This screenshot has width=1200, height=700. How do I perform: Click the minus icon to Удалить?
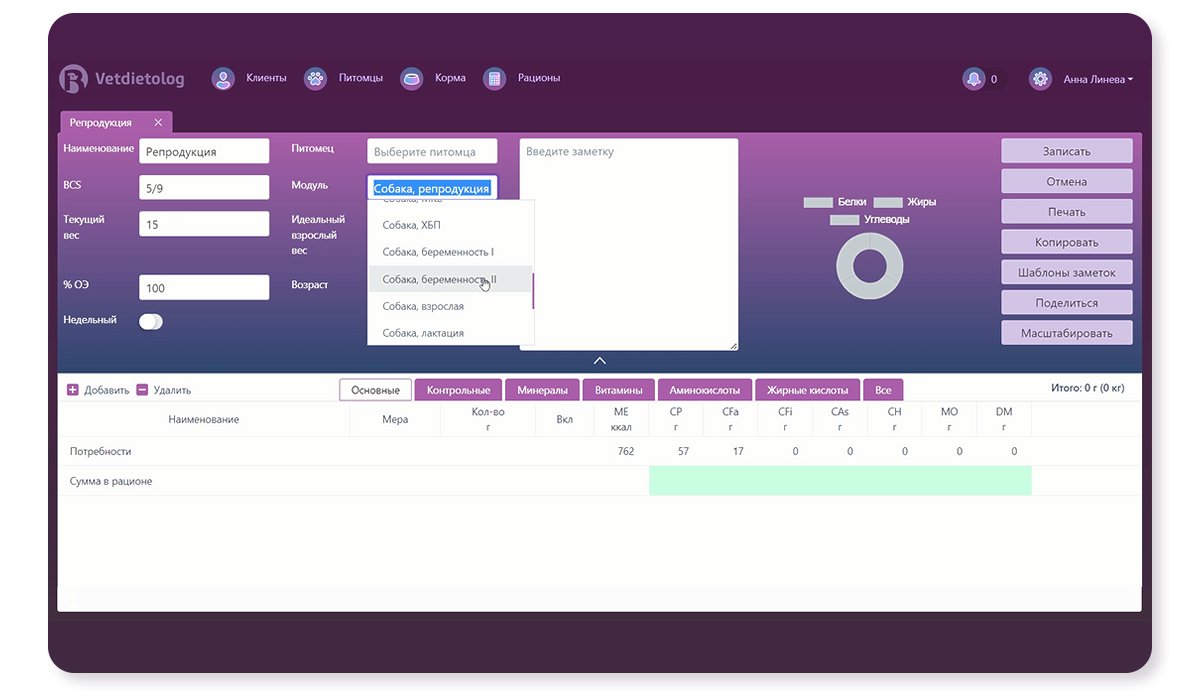click(x=142, y=390)
